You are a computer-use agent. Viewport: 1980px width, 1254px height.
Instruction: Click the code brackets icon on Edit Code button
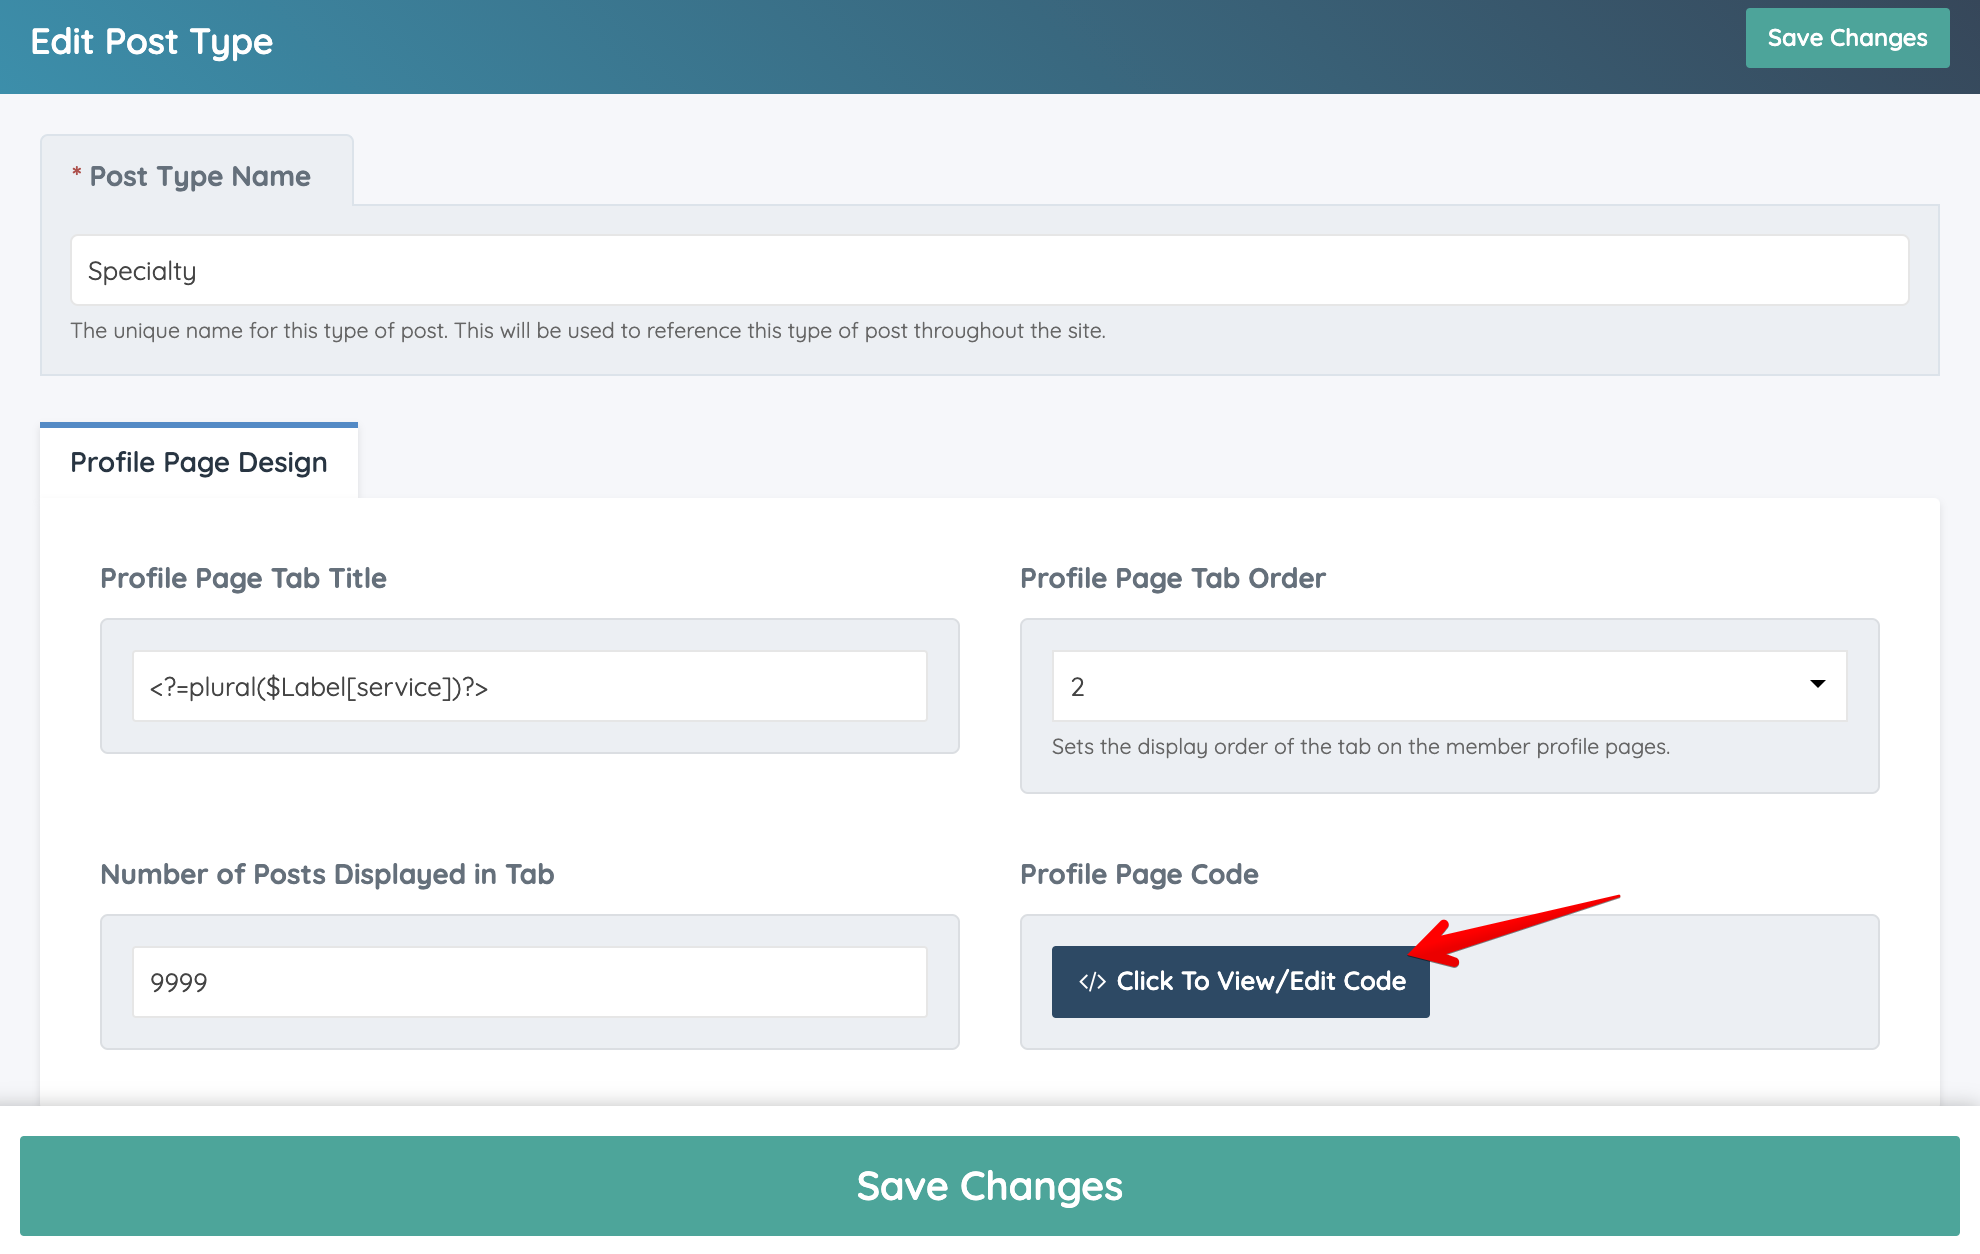point(1091,982)
